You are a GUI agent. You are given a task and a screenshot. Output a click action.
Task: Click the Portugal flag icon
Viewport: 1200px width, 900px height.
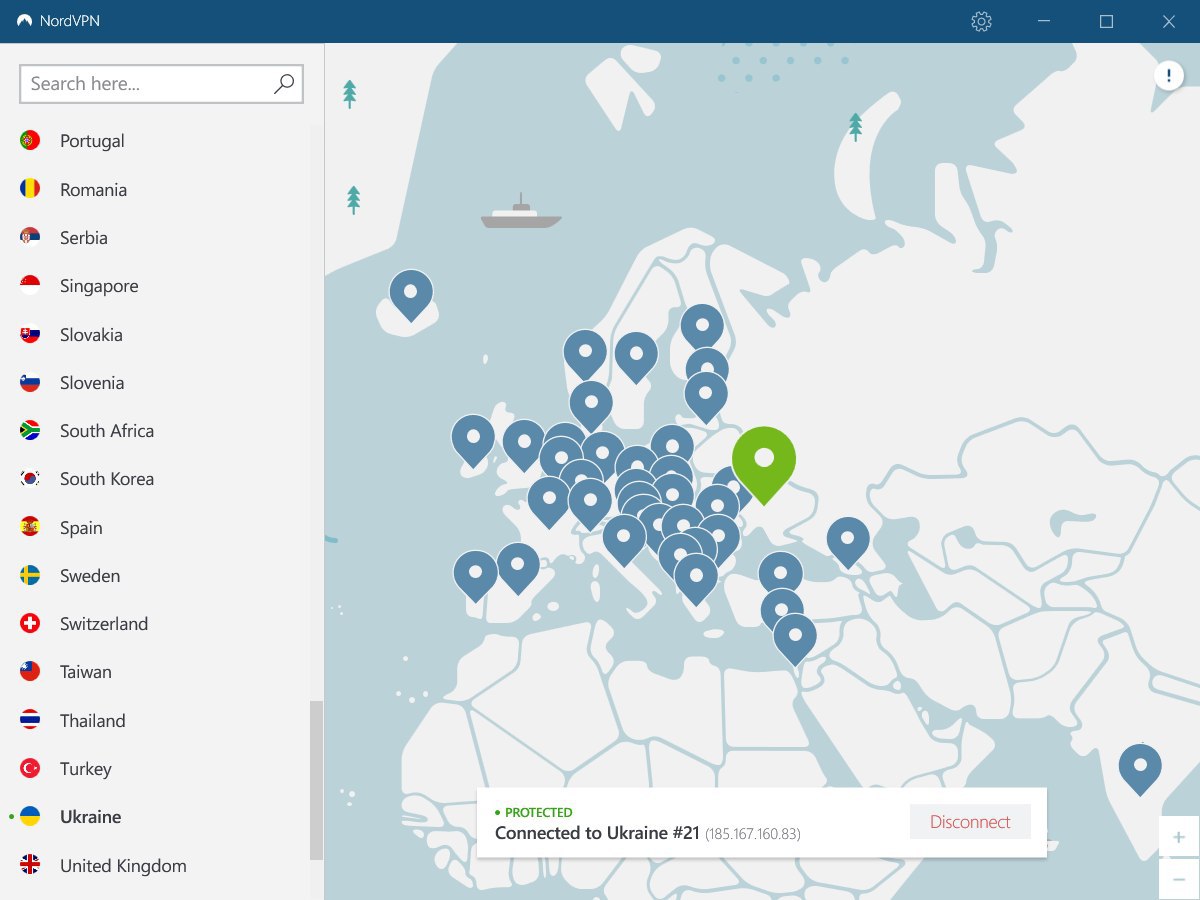(x=30, y=141)
